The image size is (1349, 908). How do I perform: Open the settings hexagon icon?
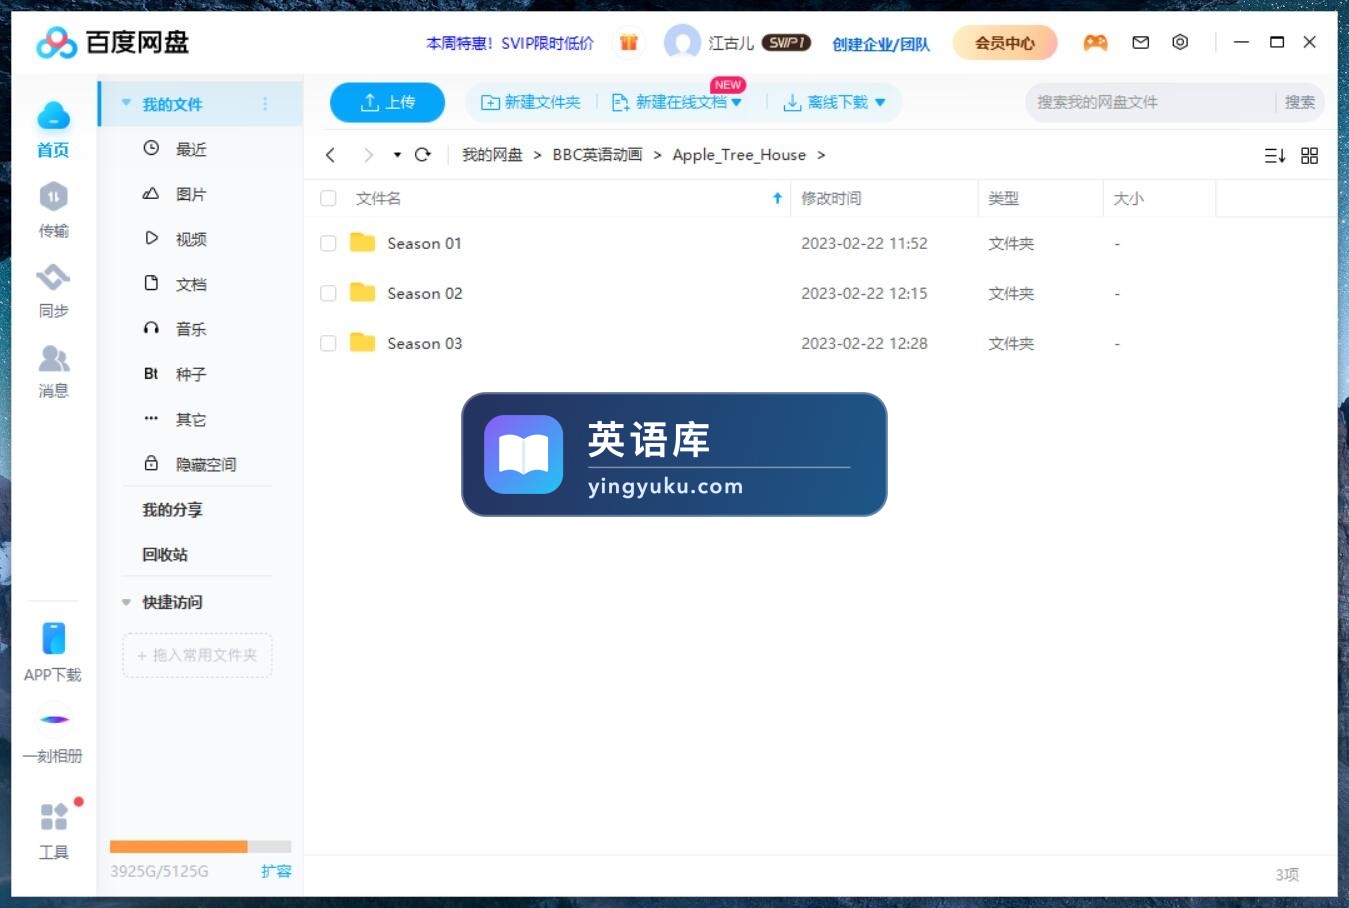coord(1180,42)
